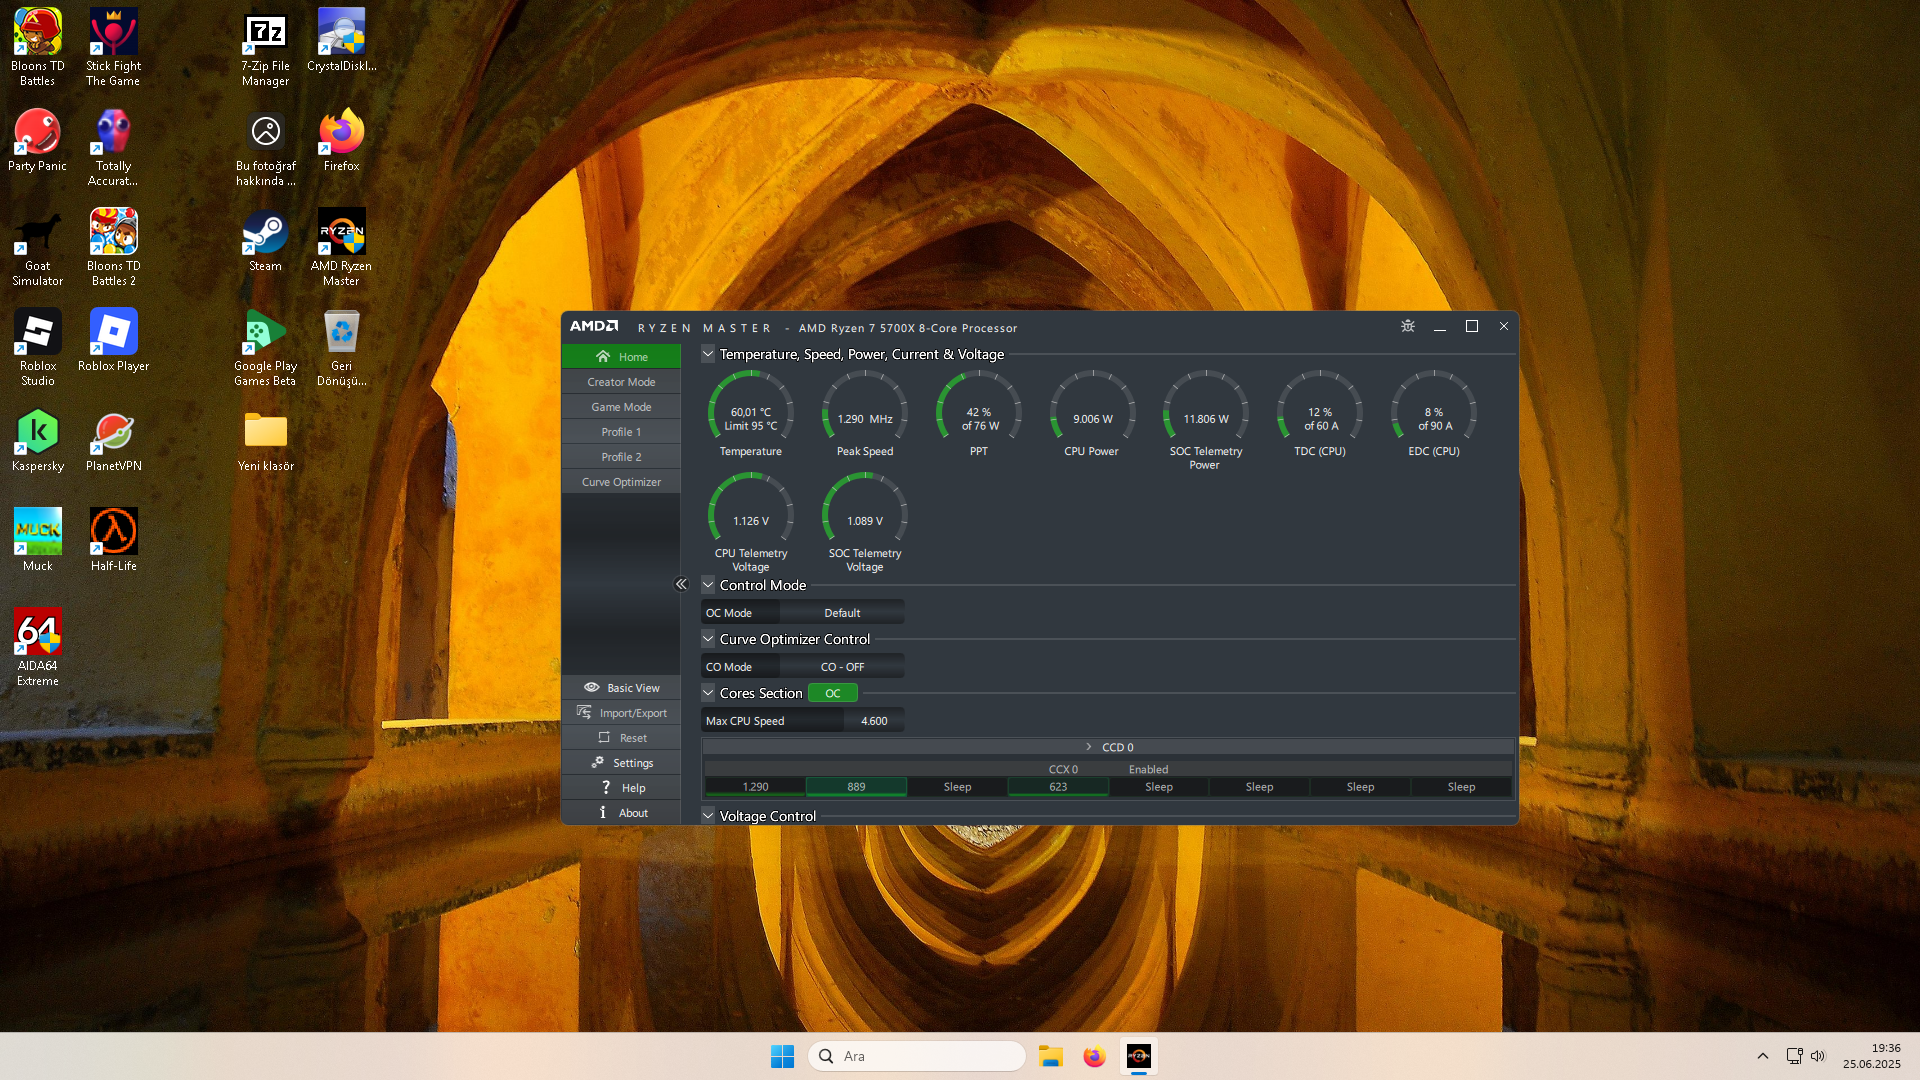The width and height of the screenshot is (1920, 1080).
Task: Click the EDC (CPU) gauge
Action: point(1434,413)
